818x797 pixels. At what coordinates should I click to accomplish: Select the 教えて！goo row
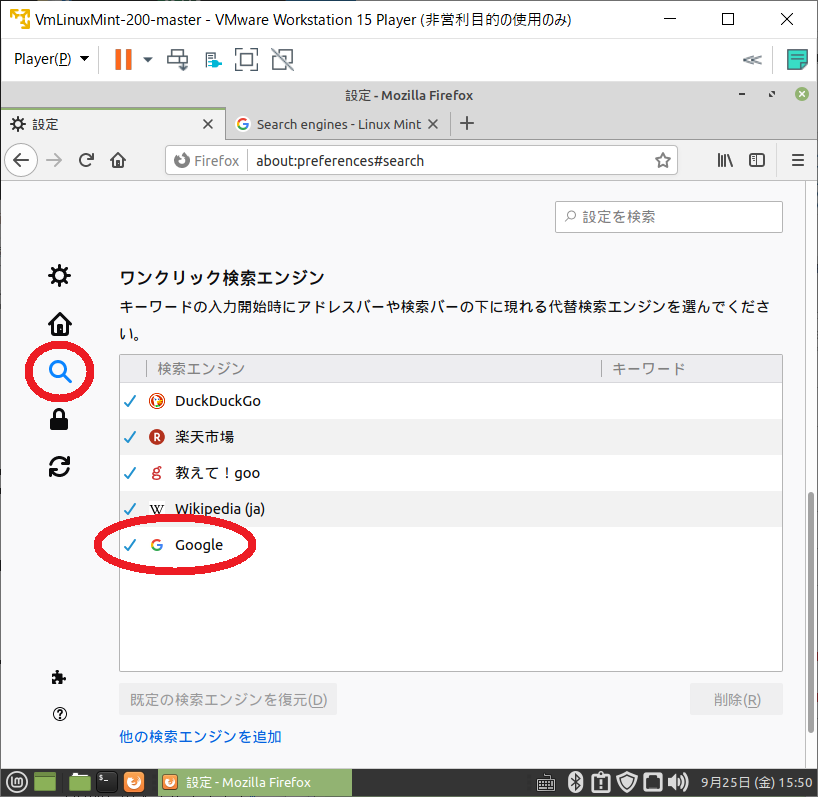point(451,473)
